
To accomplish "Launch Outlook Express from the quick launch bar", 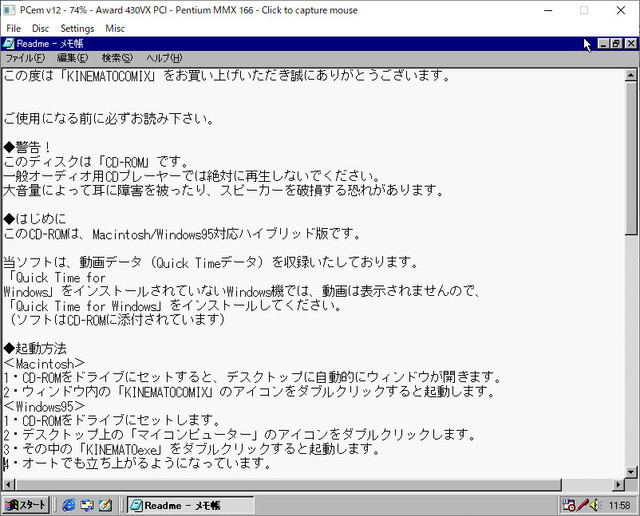I will pos(87,505).
